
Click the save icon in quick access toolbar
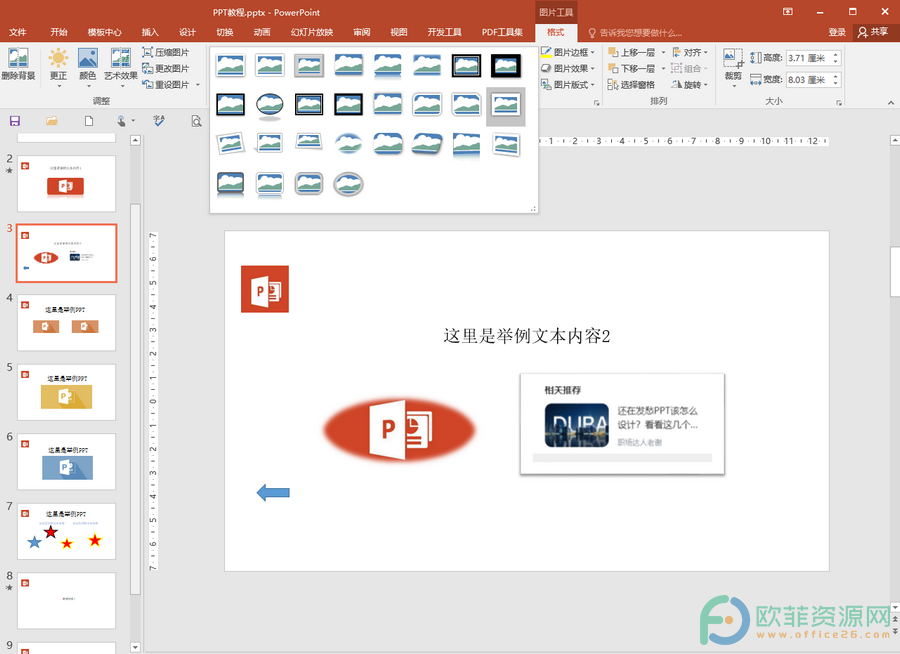pos(15,121)
